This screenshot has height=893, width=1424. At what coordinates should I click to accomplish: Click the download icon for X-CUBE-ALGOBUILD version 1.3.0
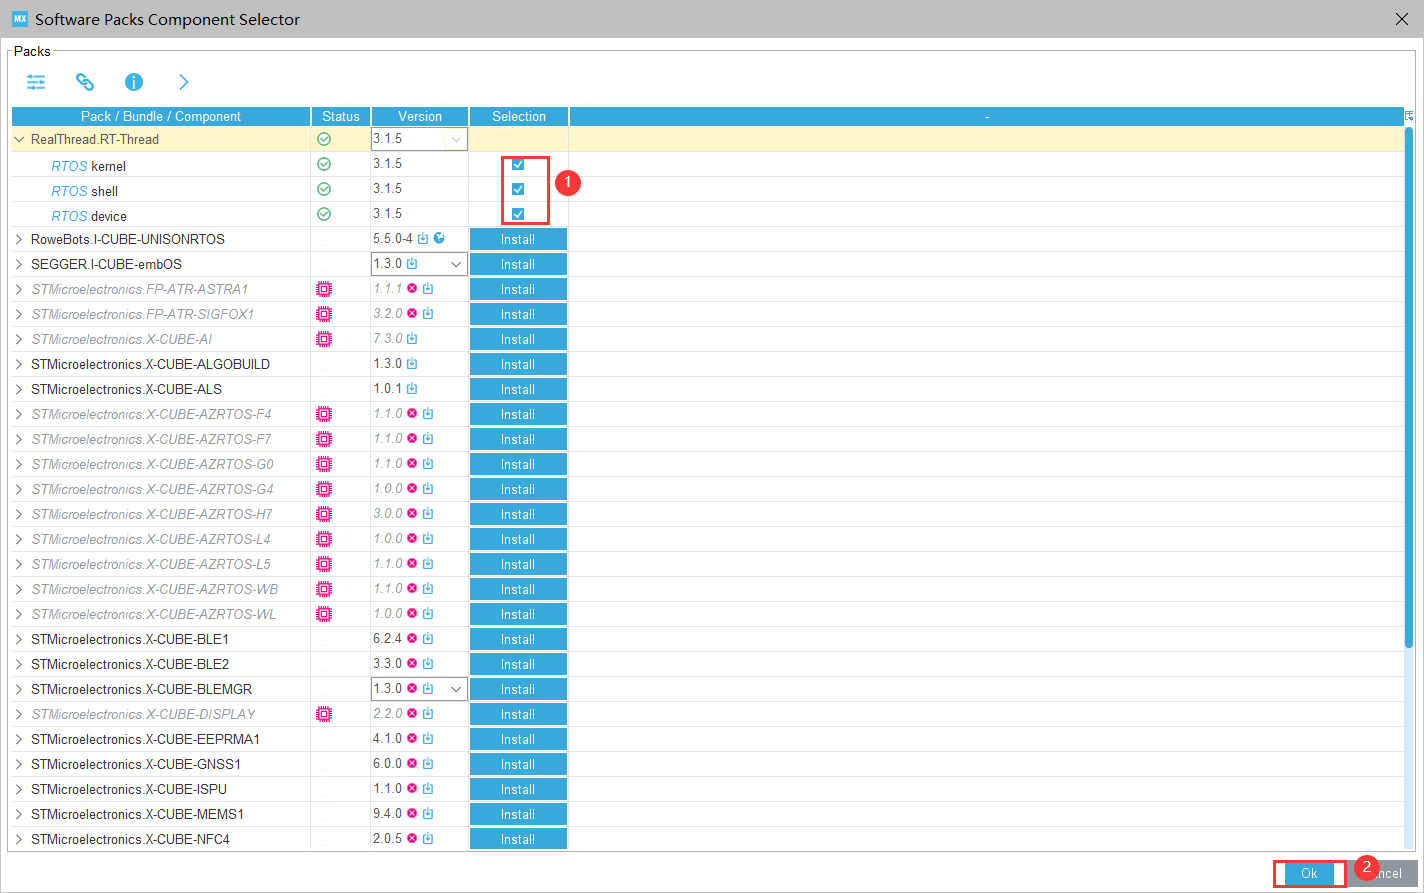412,364
